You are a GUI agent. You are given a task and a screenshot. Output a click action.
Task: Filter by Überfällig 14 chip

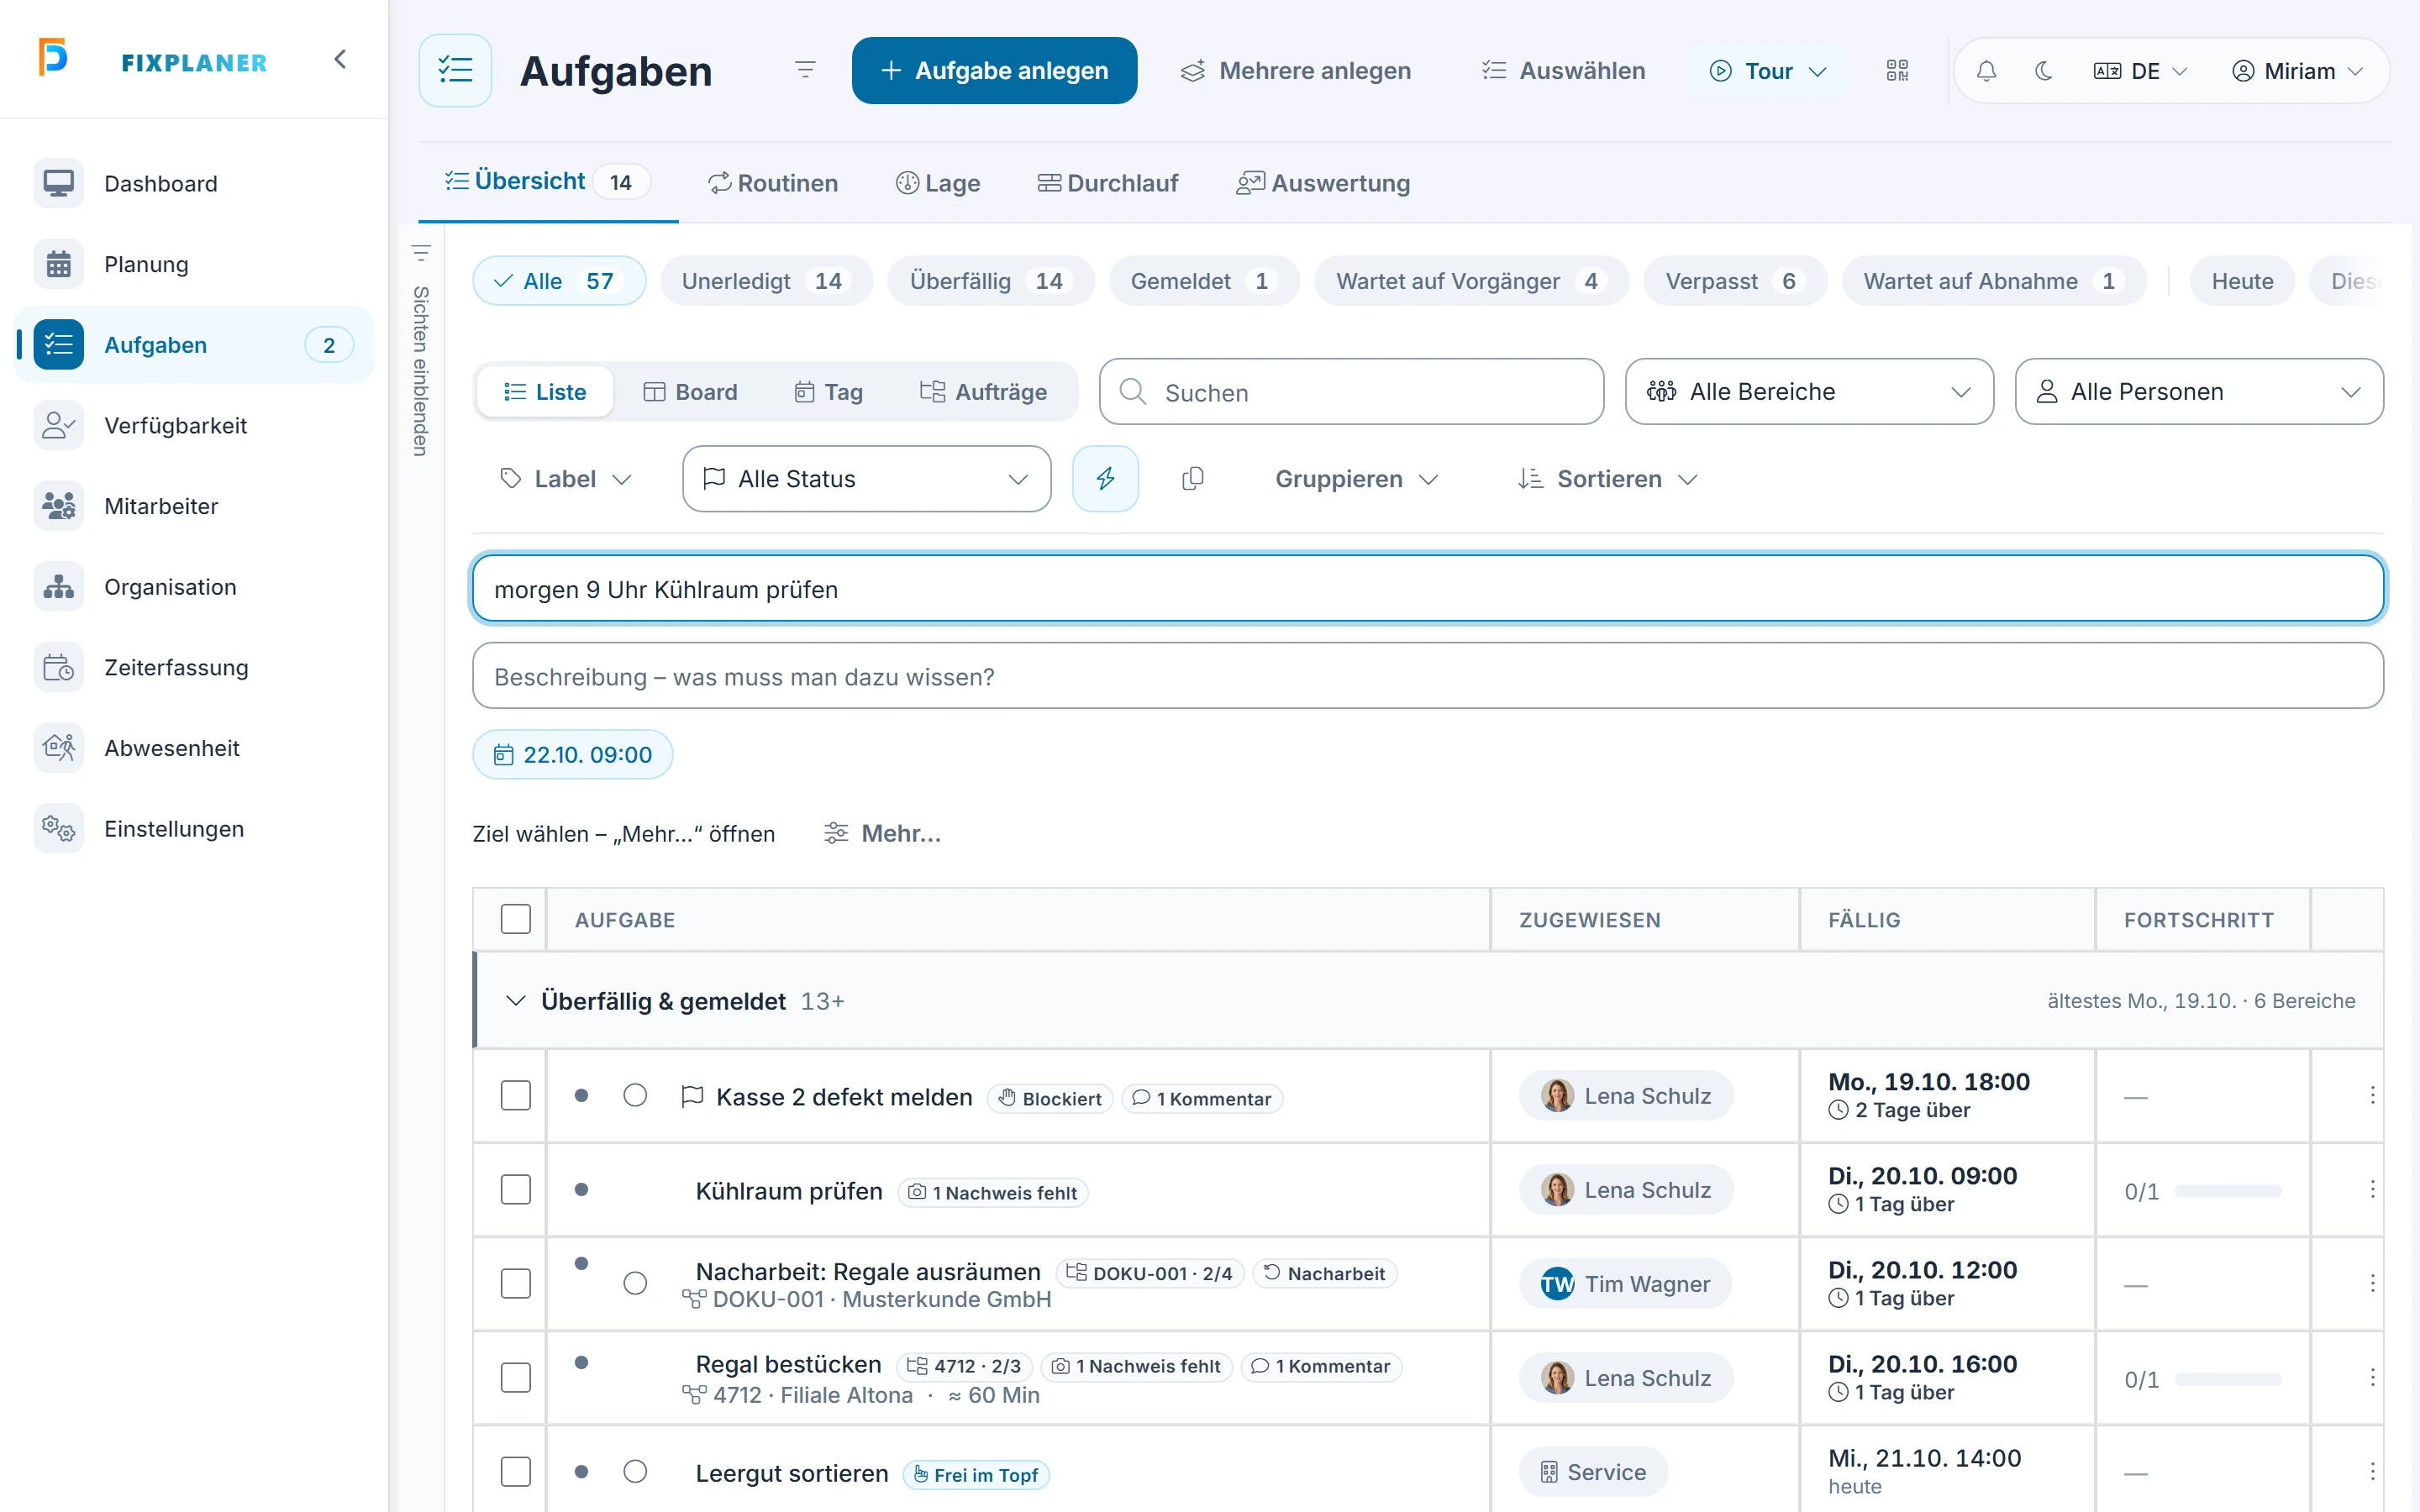(x=990, y=281)
